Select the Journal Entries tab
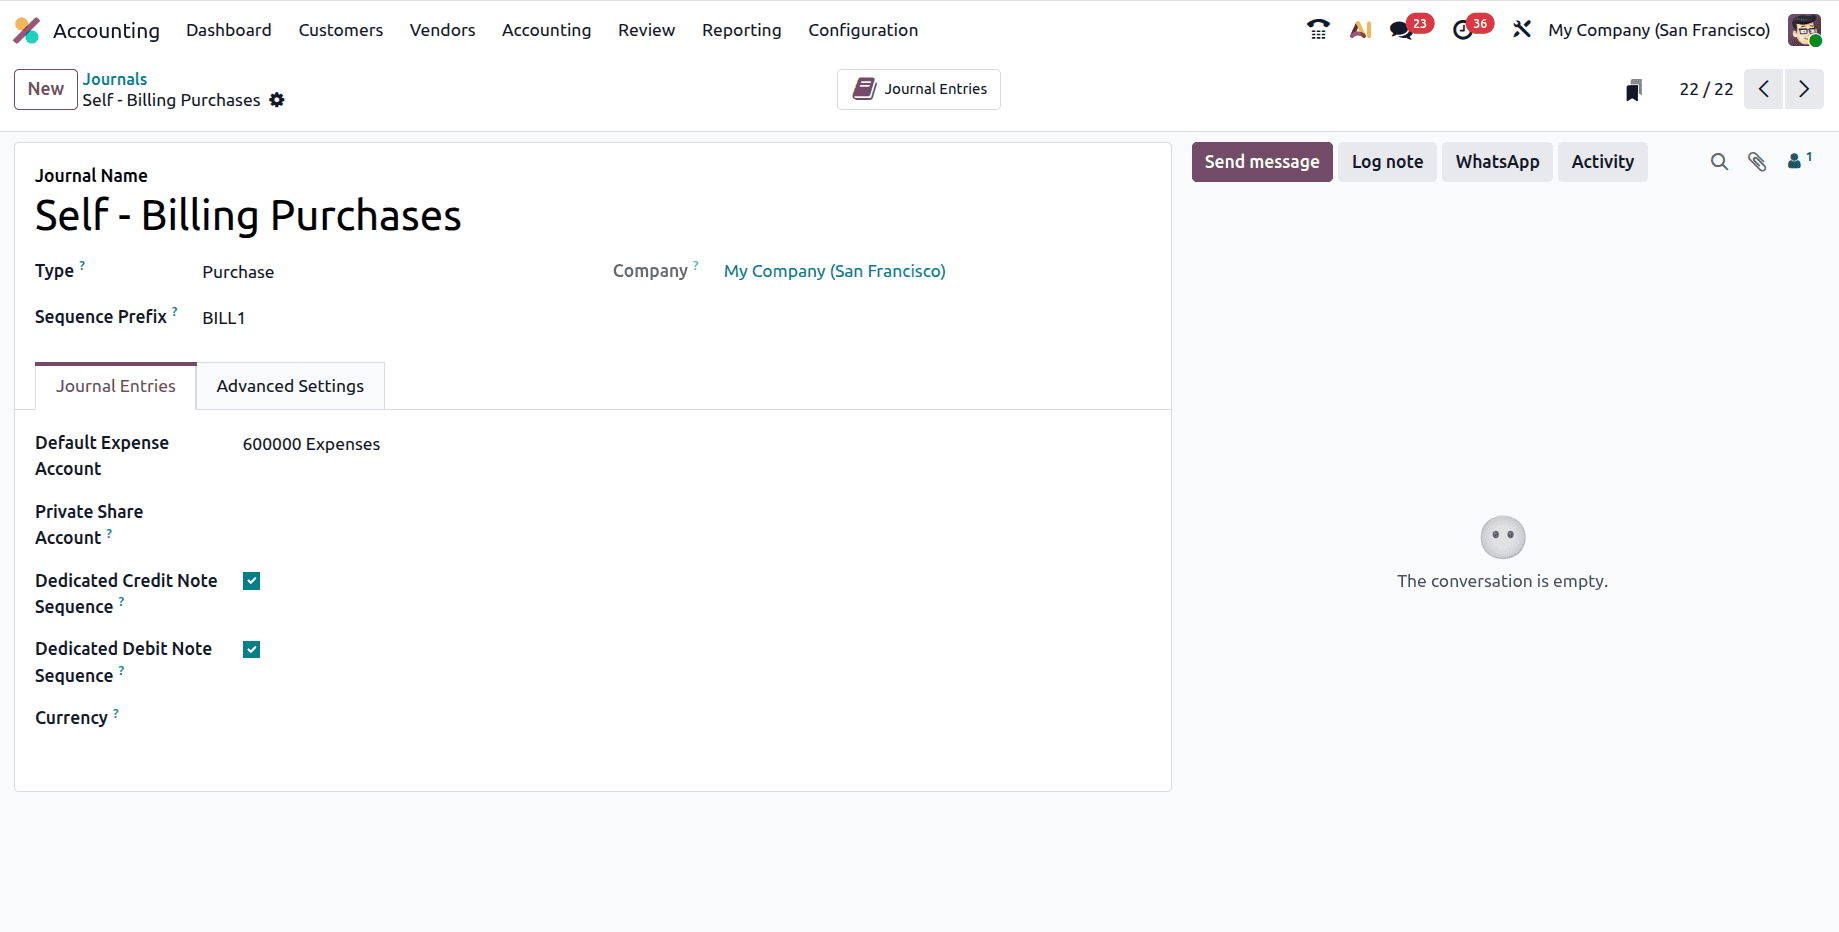This screenshot has width=1839, height=932. (116, 386)
